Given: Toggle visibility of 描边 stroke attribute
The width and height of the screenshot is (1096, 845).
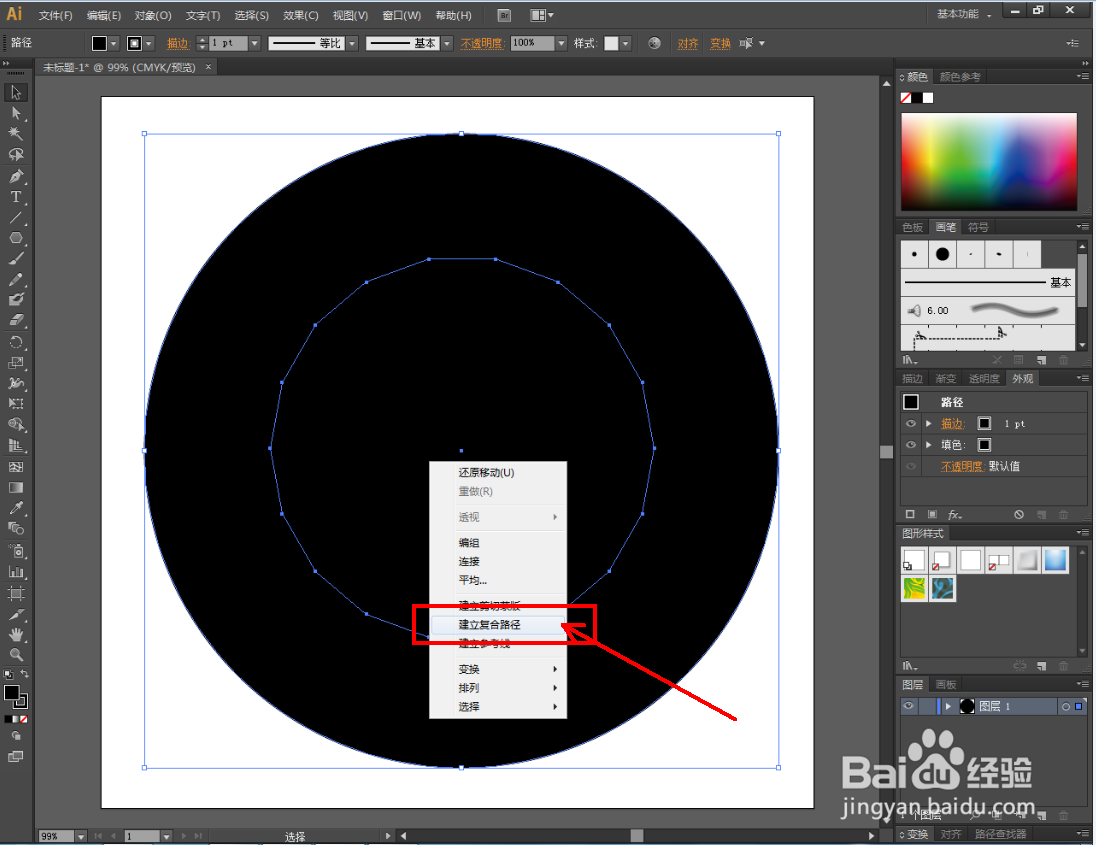Looking at the screenshot, I should (x=911, y=424).
